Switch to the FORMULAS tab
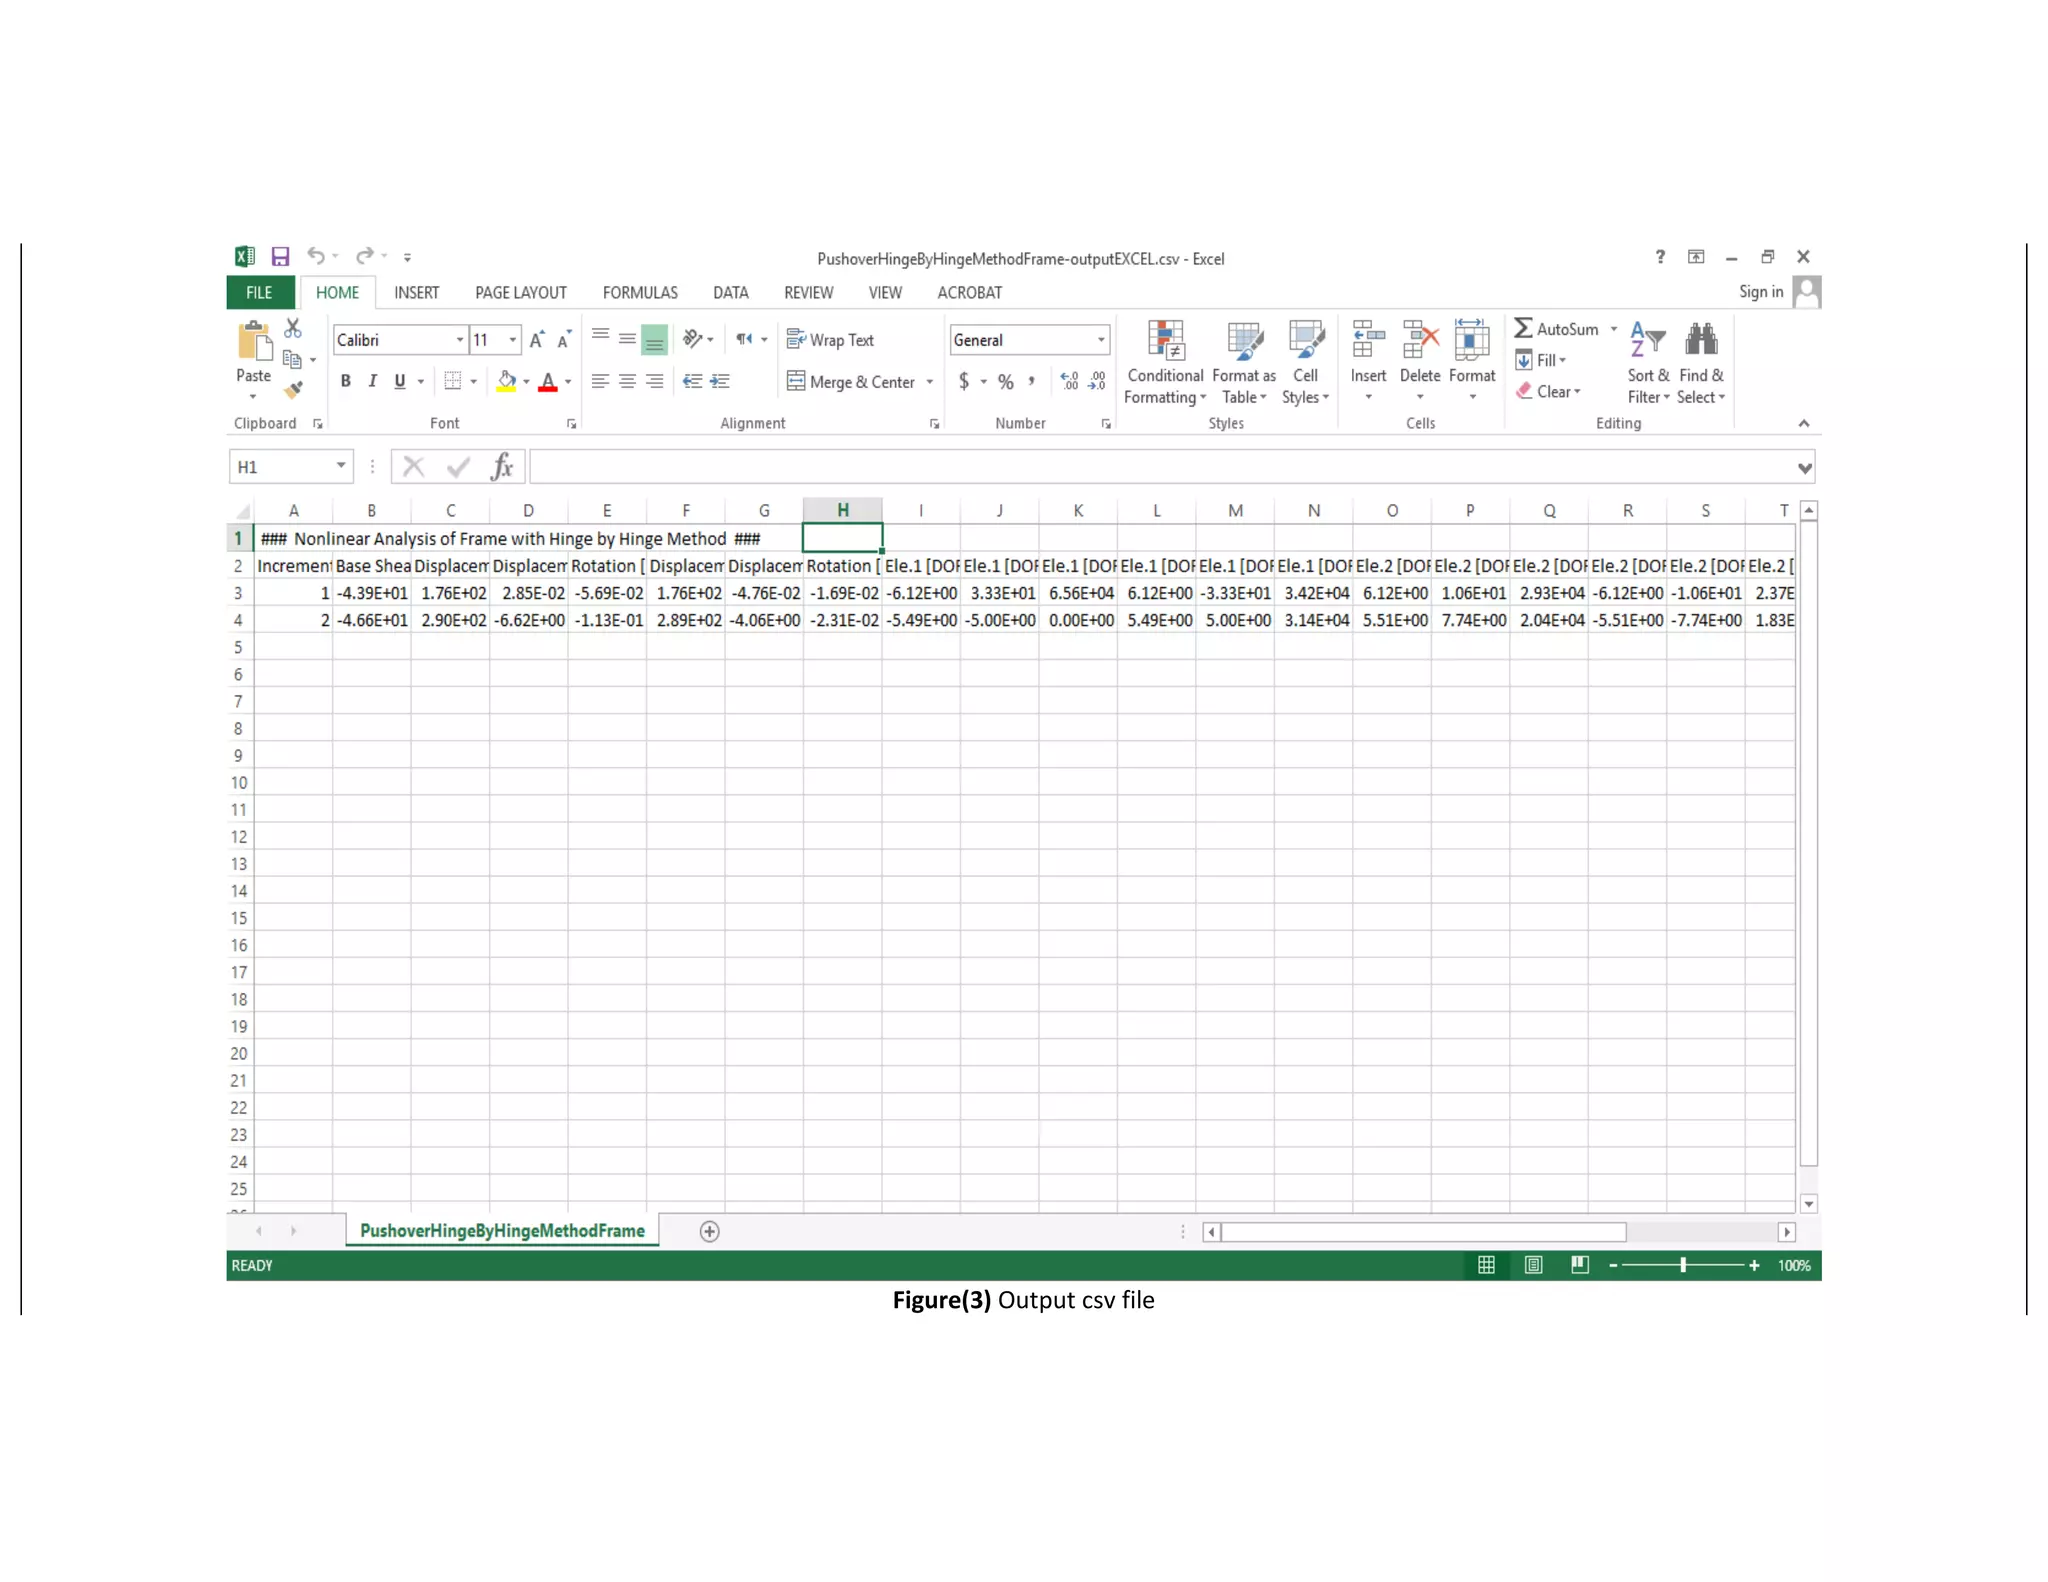This screenshot has width=2048, height=1582. coord(640,292)
